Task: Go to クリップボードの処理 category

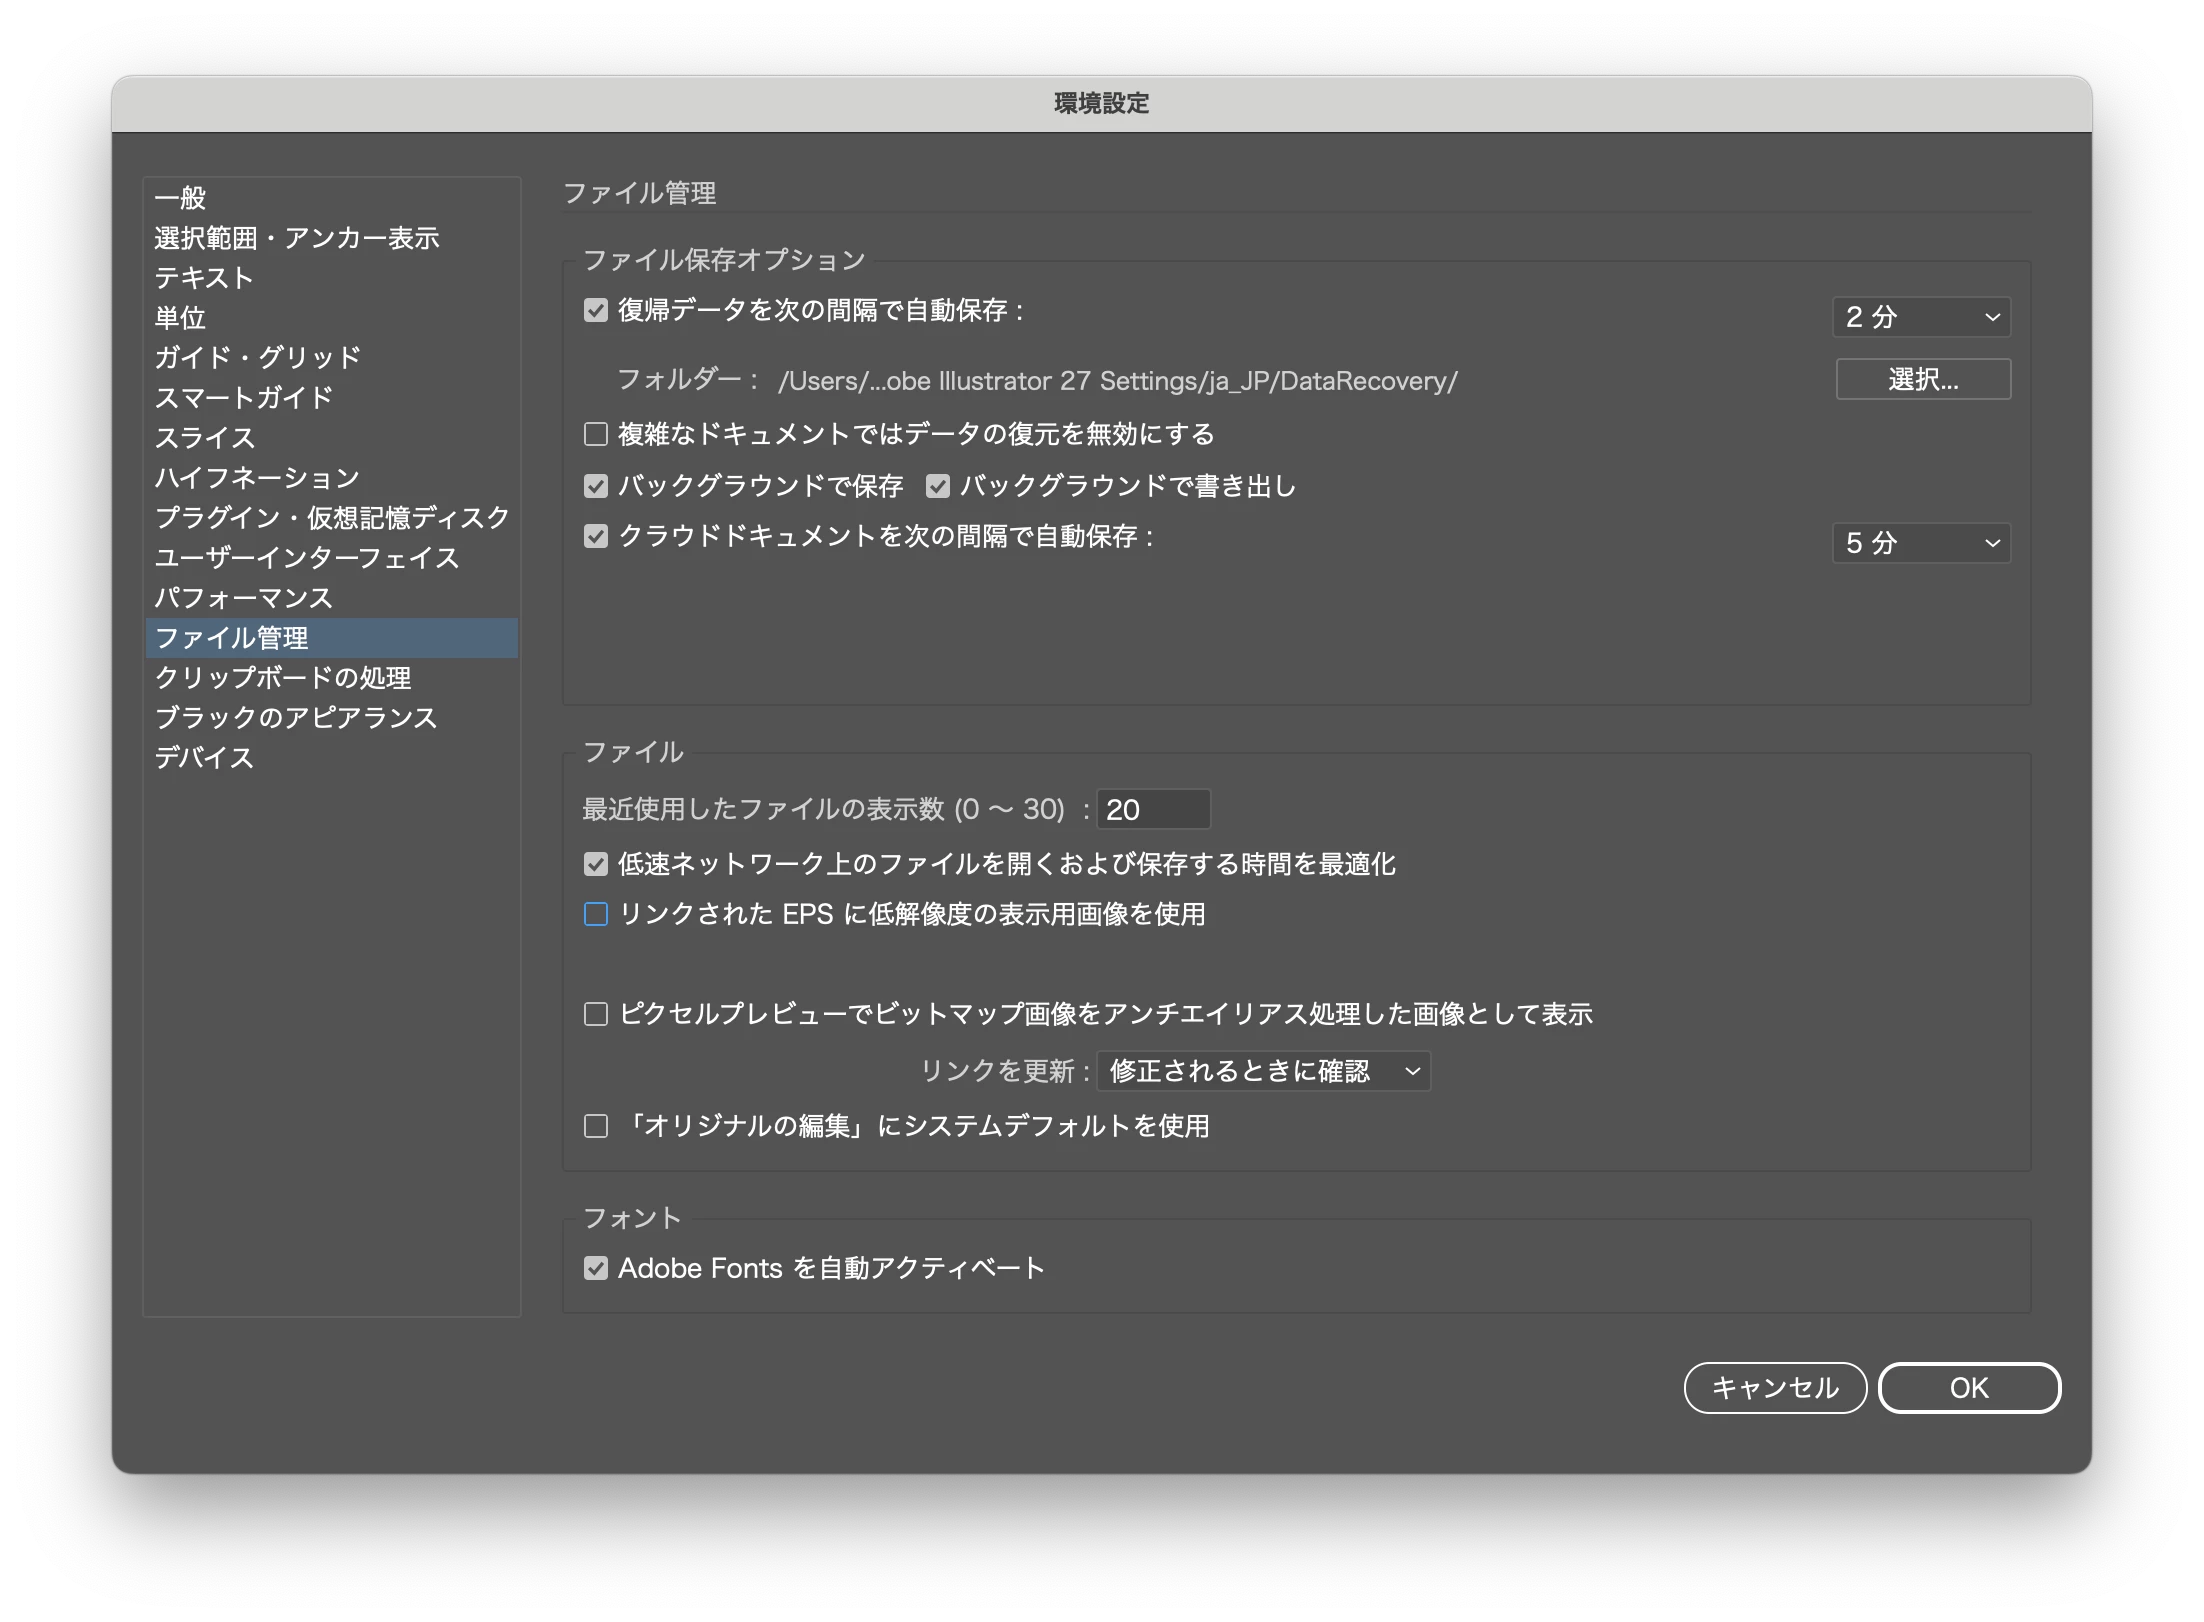Action: coord(283,678)
